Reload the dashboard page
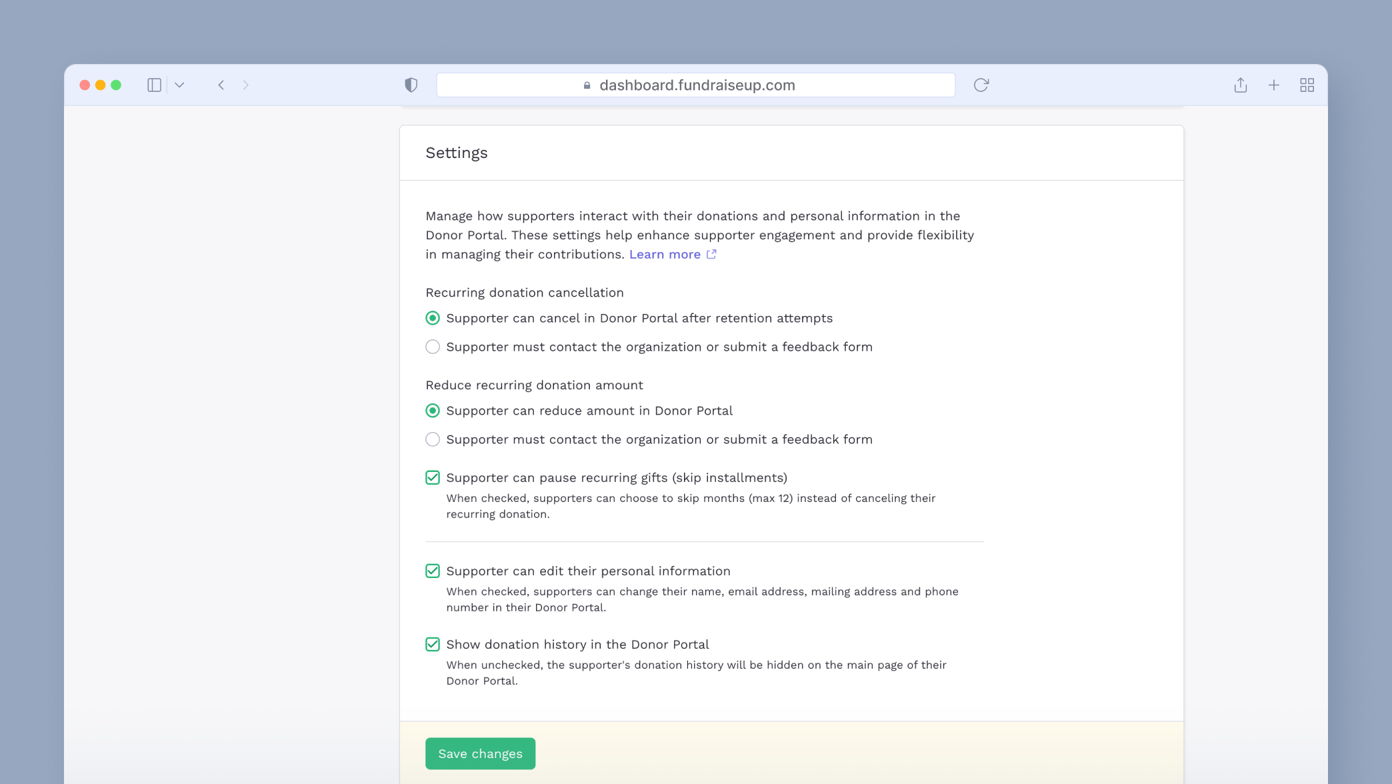The width and height of the screenshot is (1392, 784). click(x=980, y=85)
